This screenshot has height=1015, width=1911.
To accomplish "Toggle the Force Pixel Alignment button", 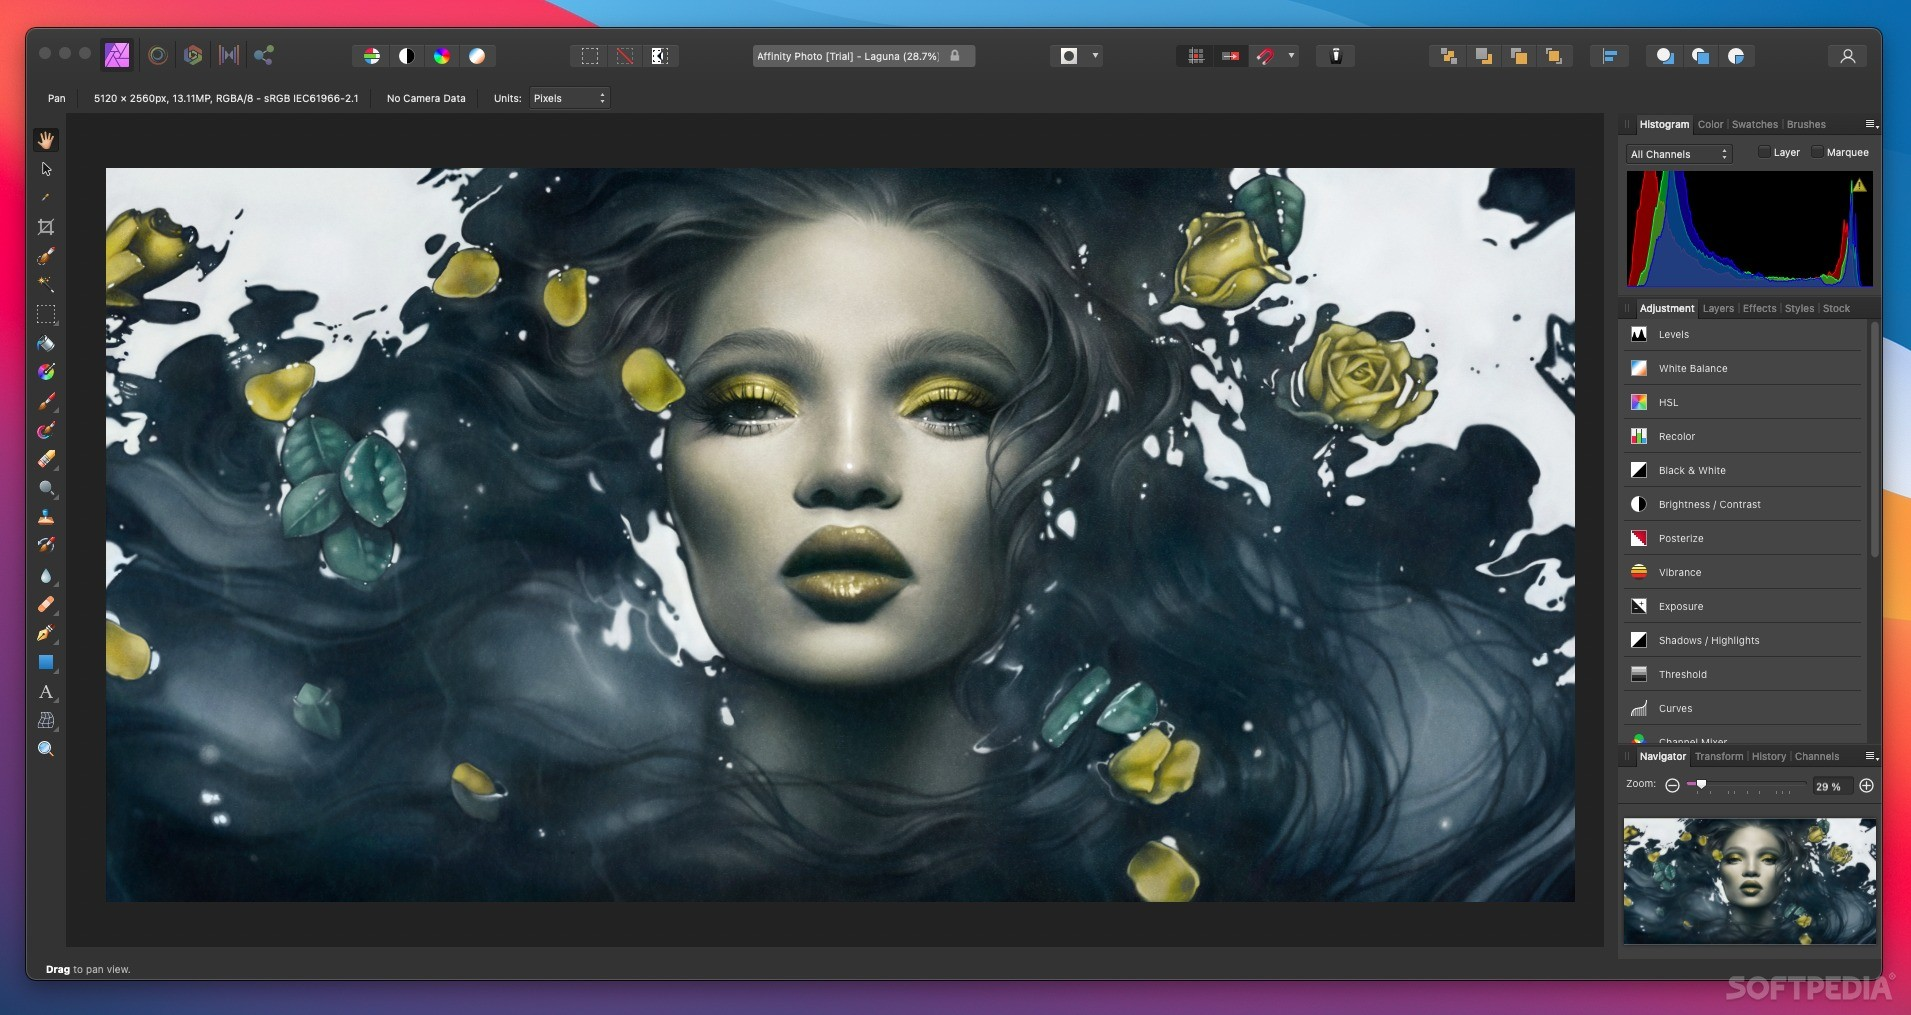I will (1230, 56).
